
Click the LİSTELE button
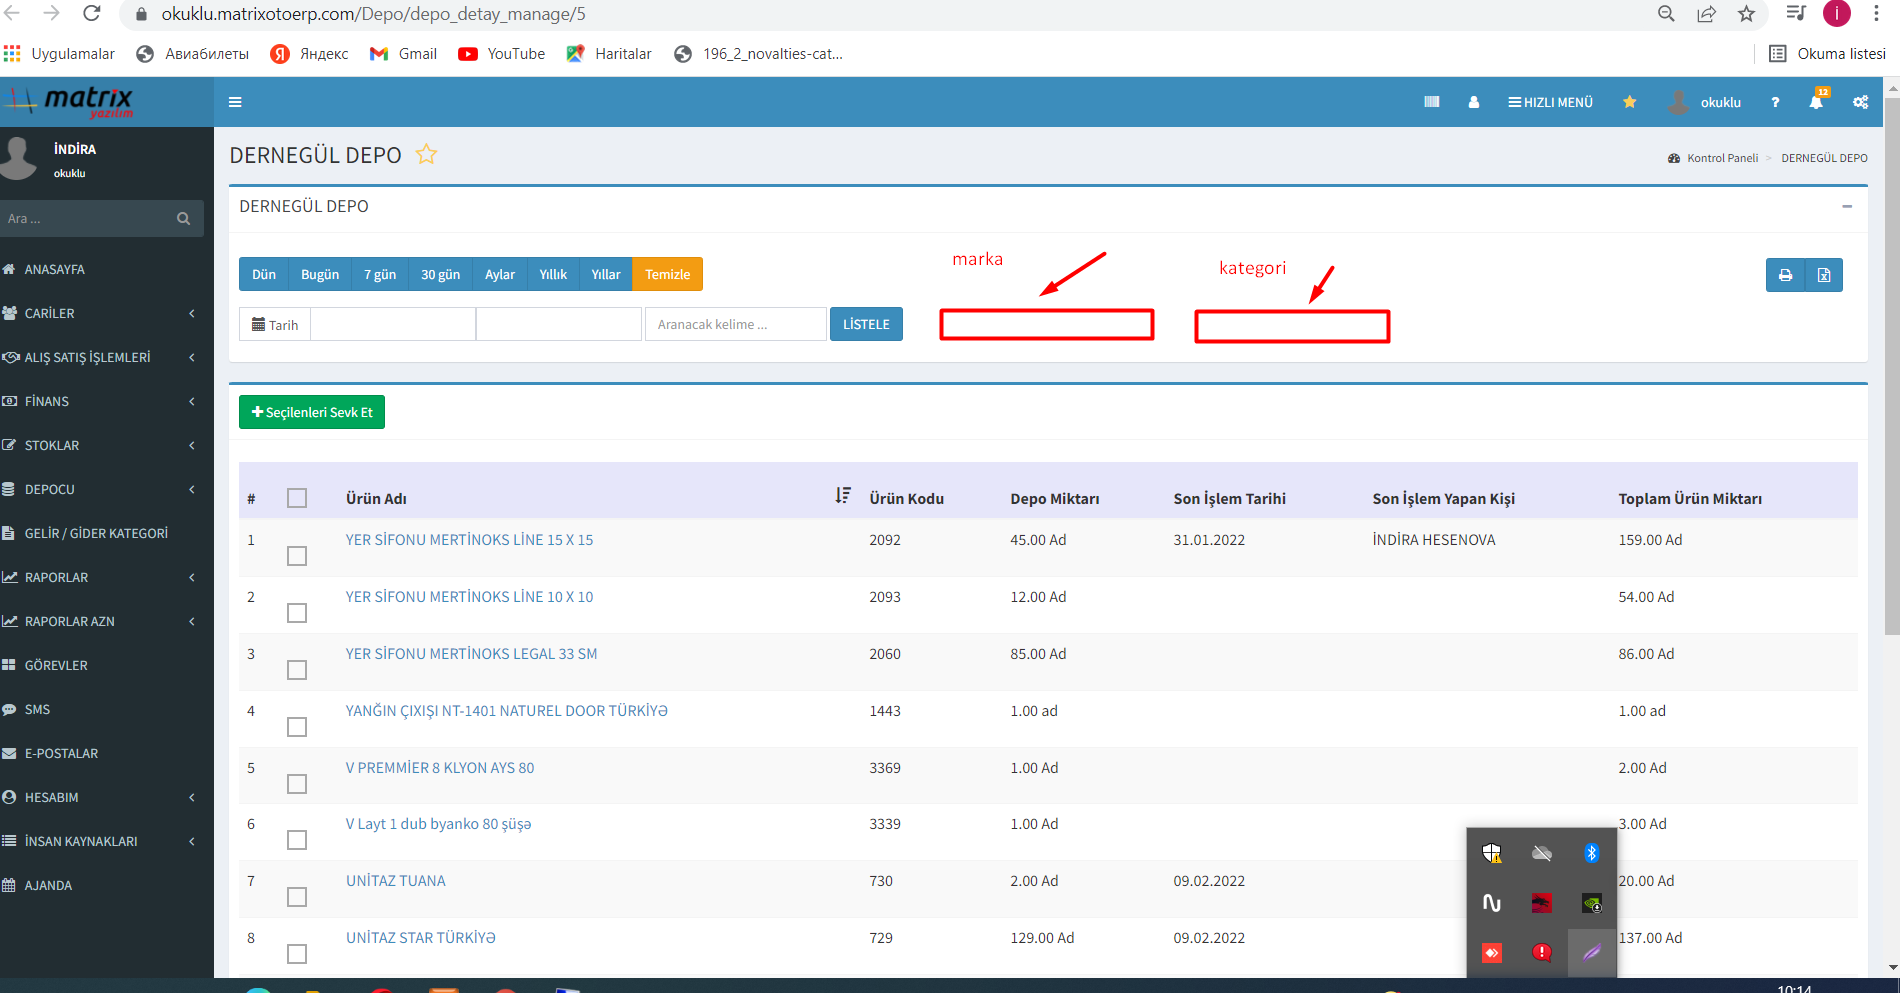click(x=866, y=324)
